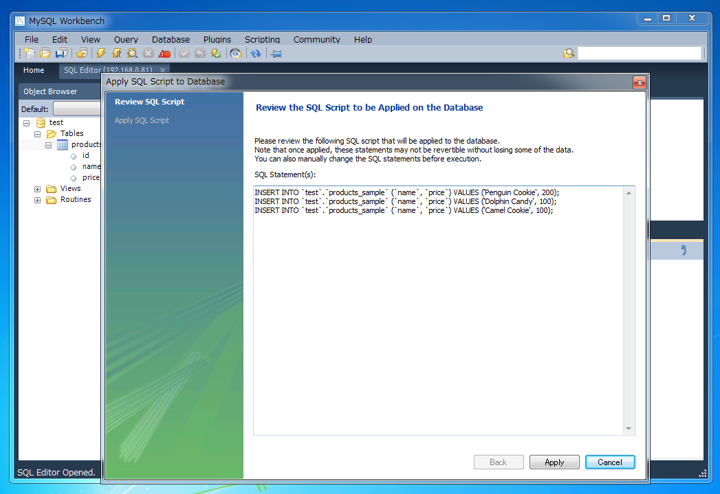Viewport: 720px width, 494px height.
Task: Click the Camel Cookie INSERT statement line
Action: click(404, 210)
